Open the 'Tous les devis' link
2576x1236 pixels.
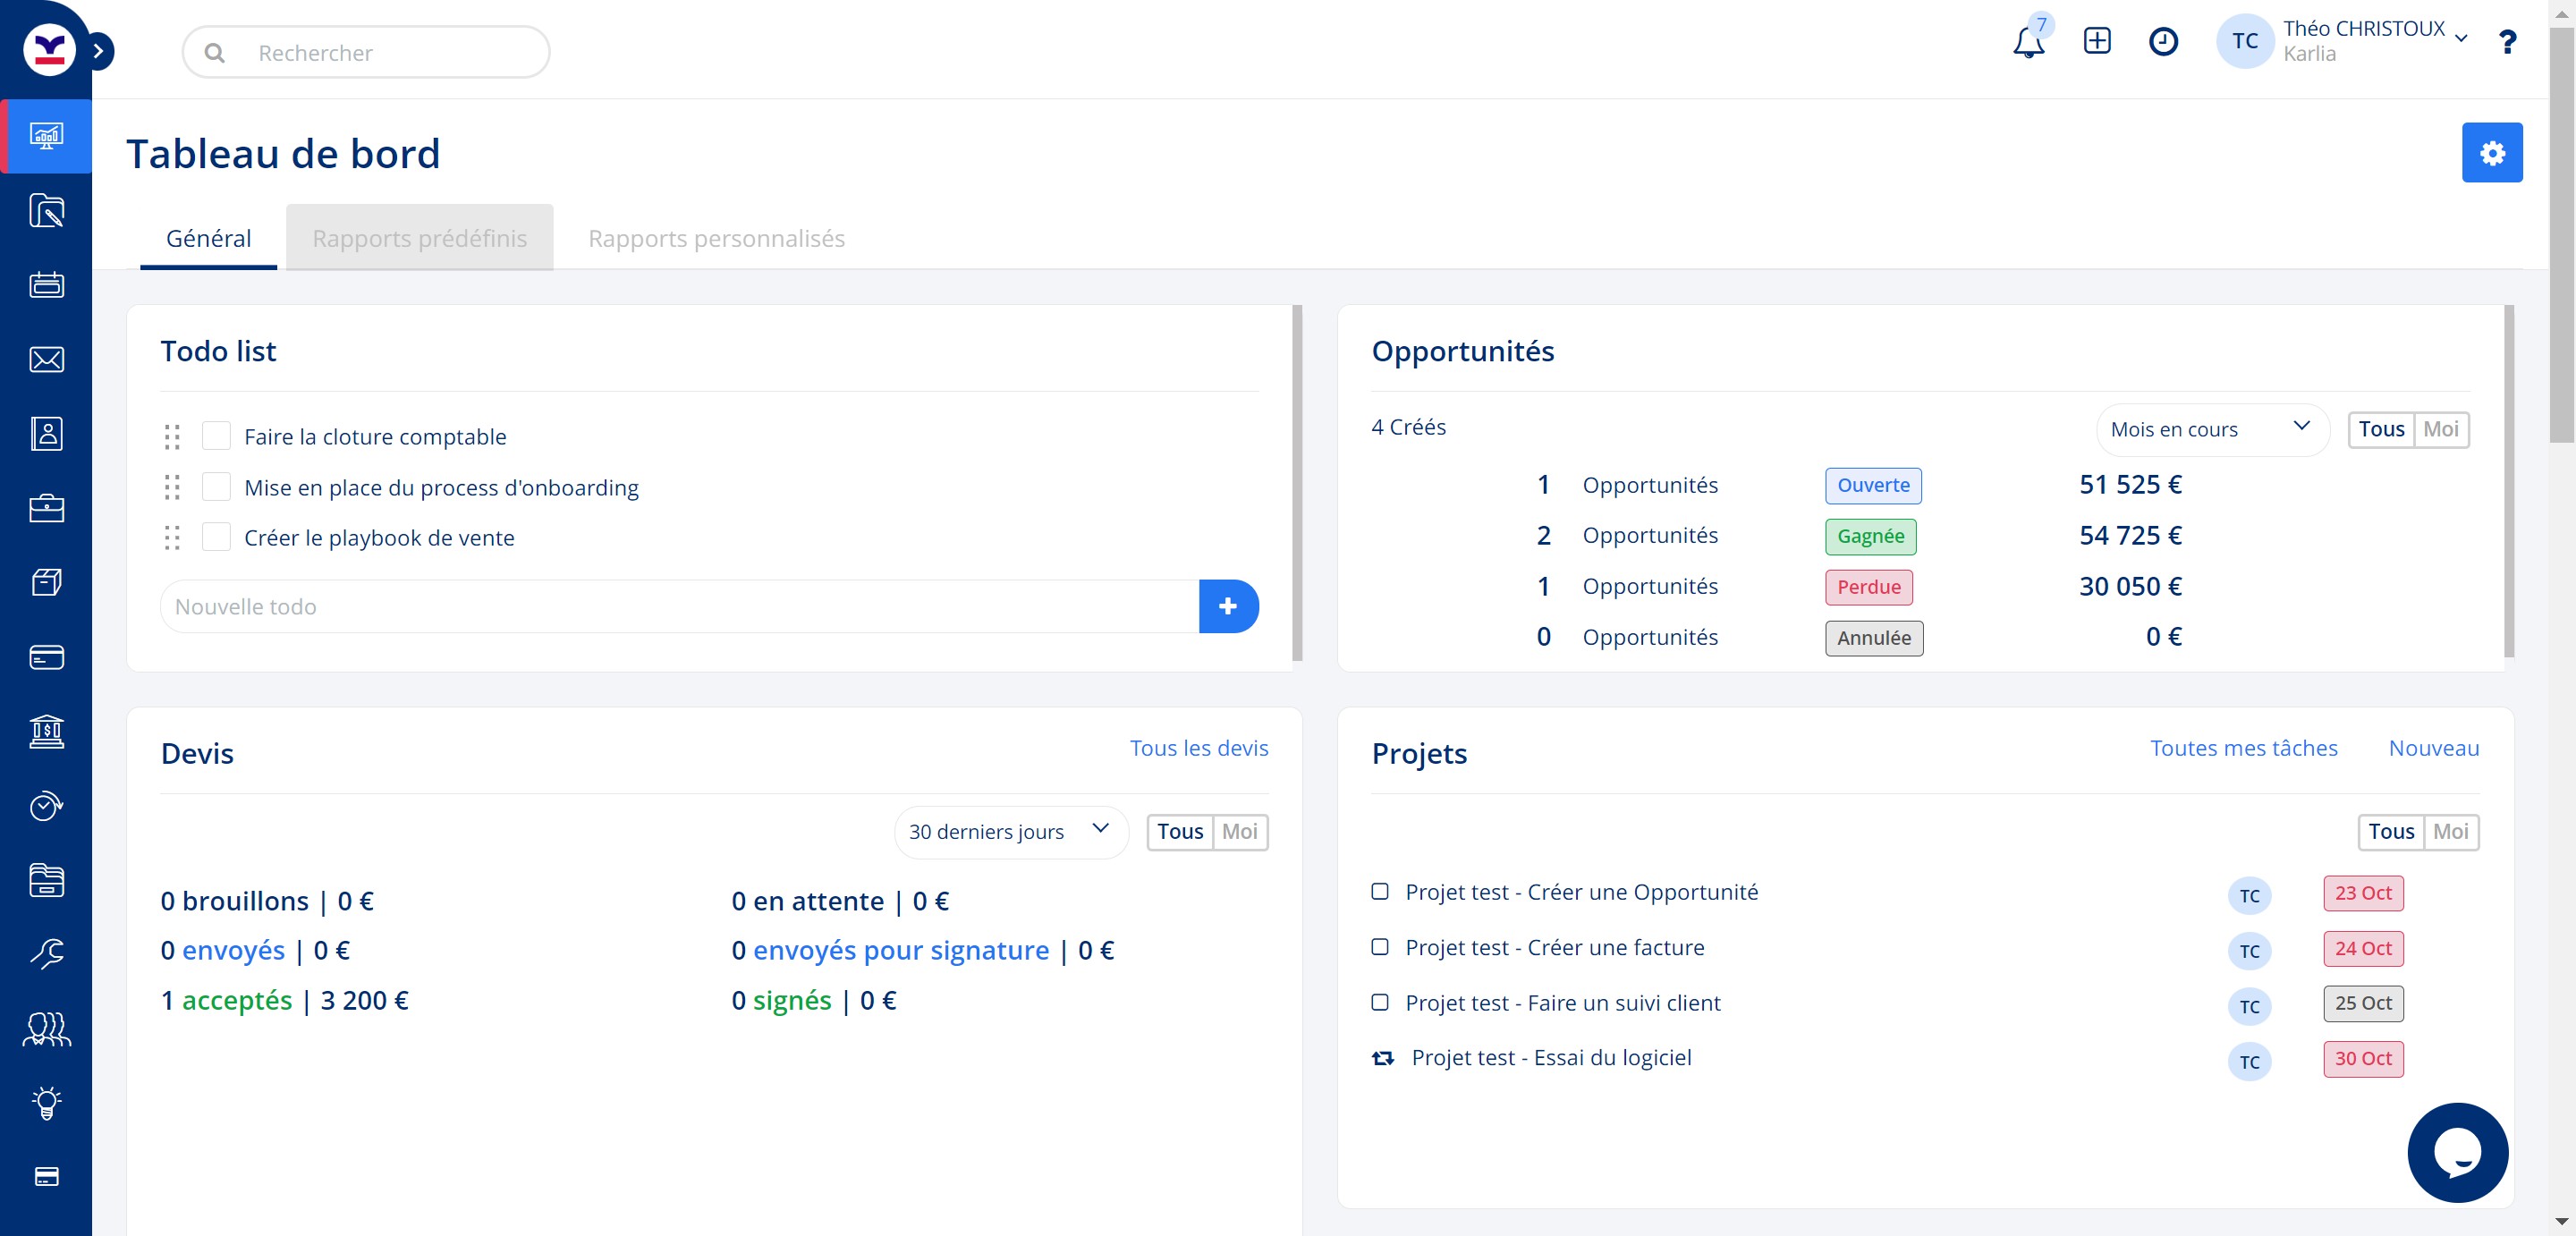(1198, 748)
